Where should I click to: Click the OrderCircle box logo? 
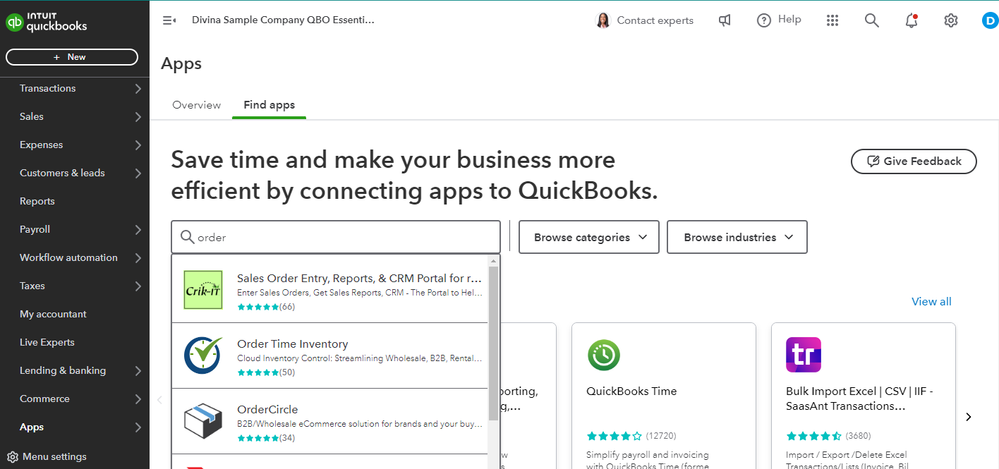click(x=203, y=421)
